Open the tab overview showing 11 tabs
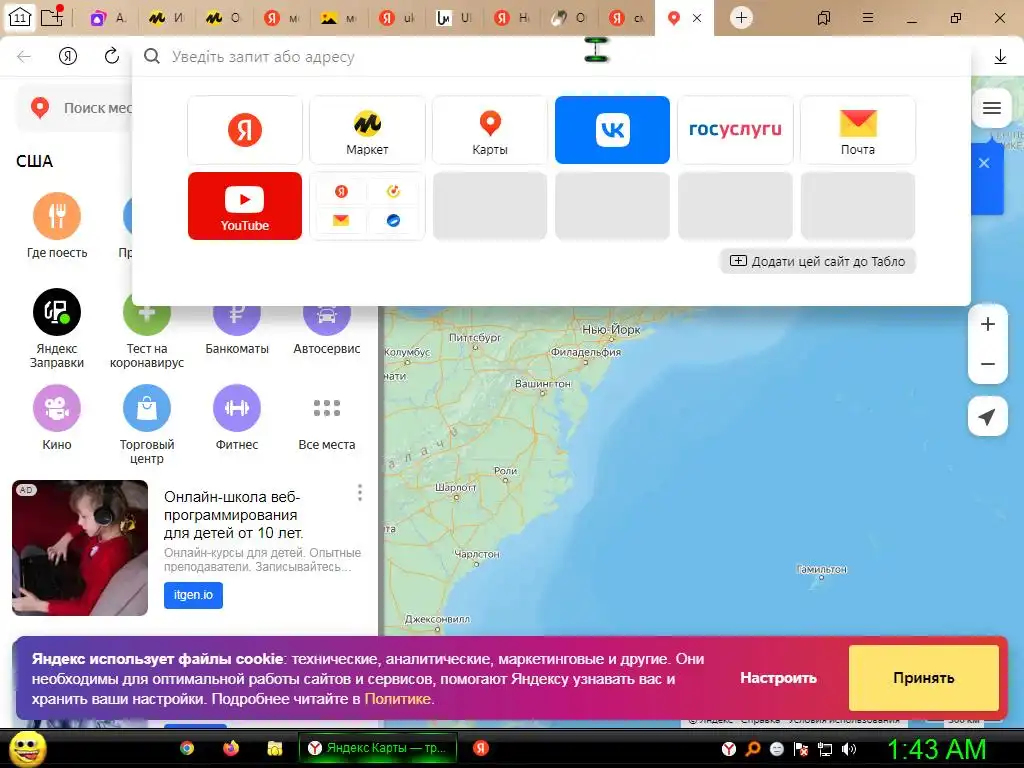The height and width of the screenshot is (768, 1024). click(20, 18)
